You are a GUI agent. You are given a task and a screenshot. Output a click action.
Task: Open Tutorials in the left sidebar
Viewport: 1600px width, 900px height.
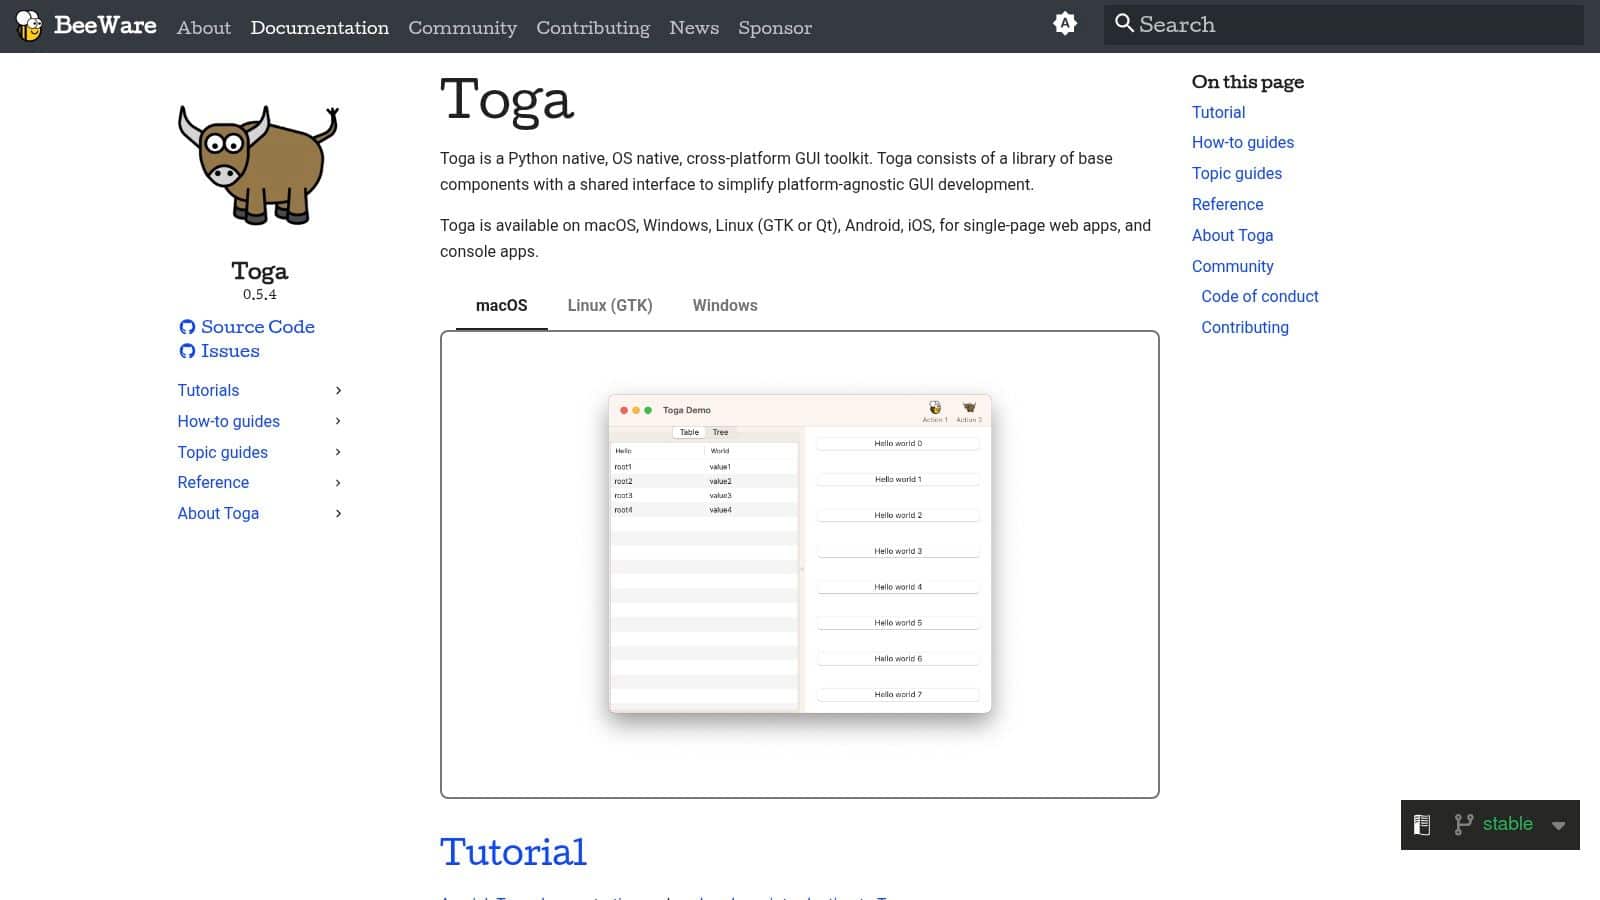point(208,390)
